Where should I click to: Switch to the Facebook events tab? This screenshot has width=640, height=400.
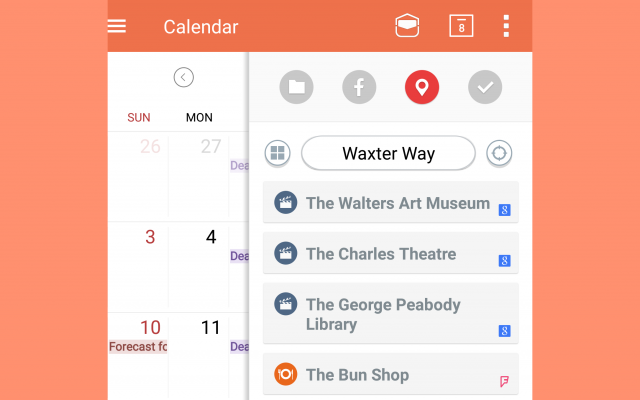359,87
